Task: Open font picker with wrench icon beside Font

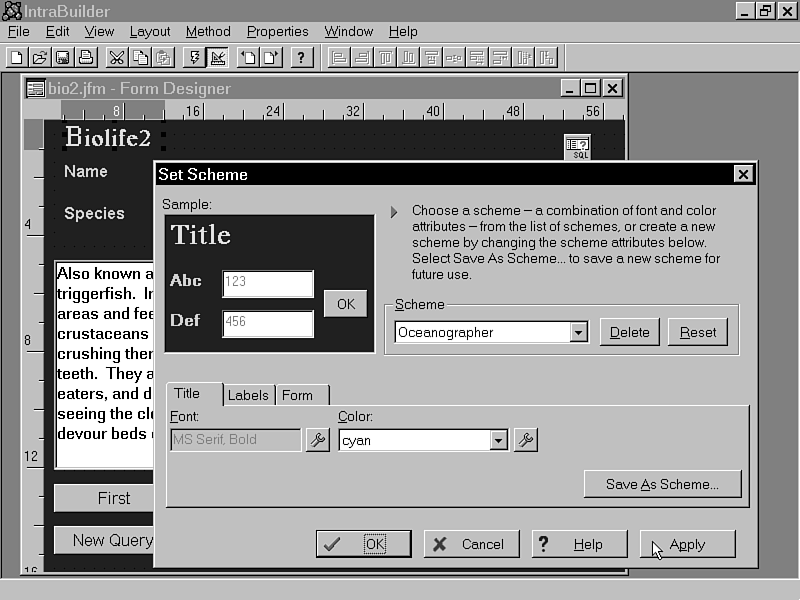Action: pos(317,440)
